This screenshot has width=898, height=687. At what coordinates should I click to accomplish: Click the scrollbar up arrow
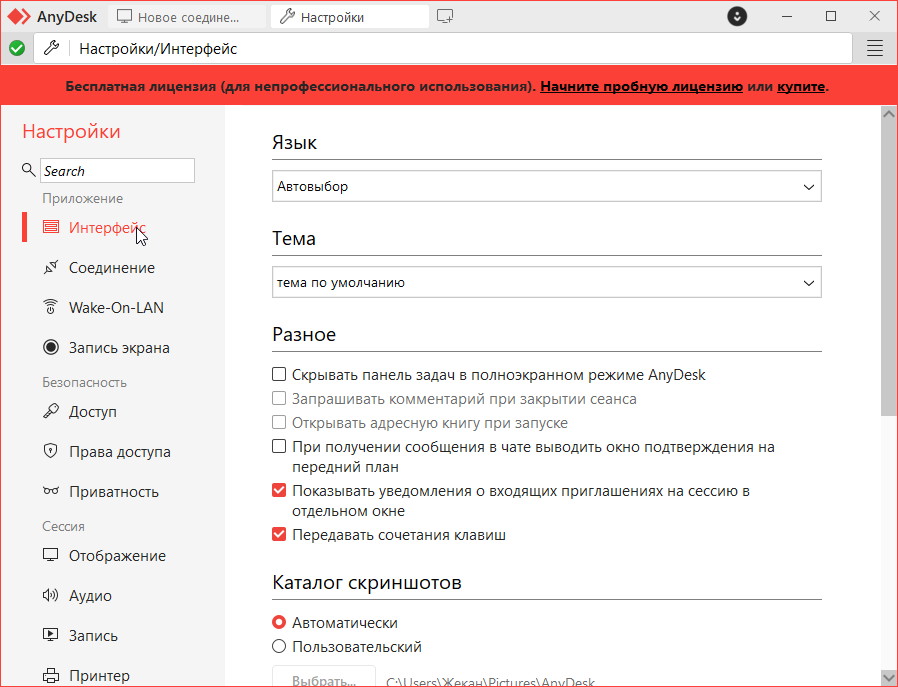(x=888, y=113)
